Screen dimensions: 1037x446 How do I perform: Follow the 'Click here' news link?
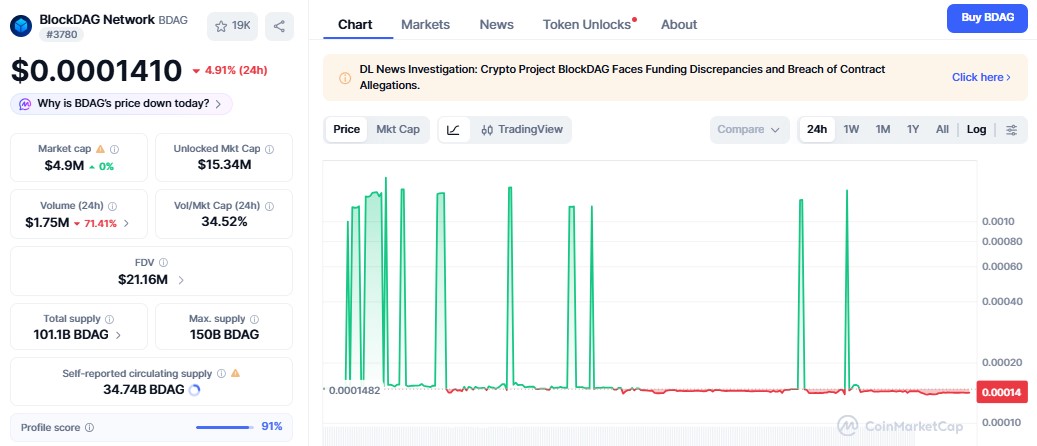[x=981, y=77]
